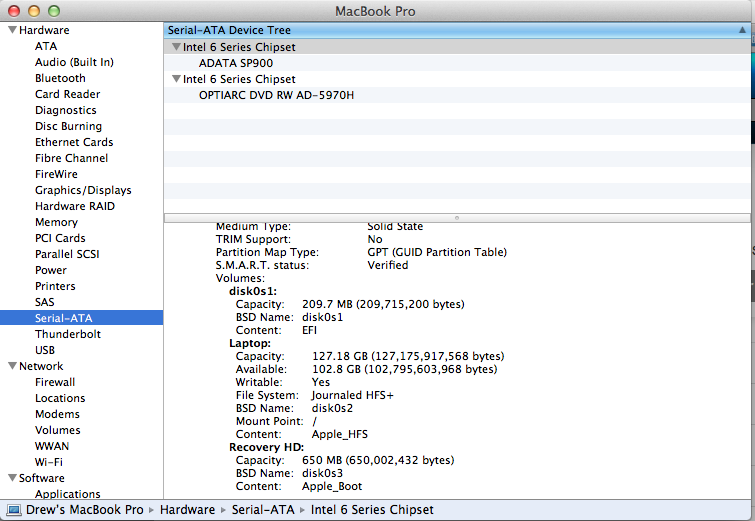Click the 127.18 GB capacity value
755x521 pixels.
(408, 356)
